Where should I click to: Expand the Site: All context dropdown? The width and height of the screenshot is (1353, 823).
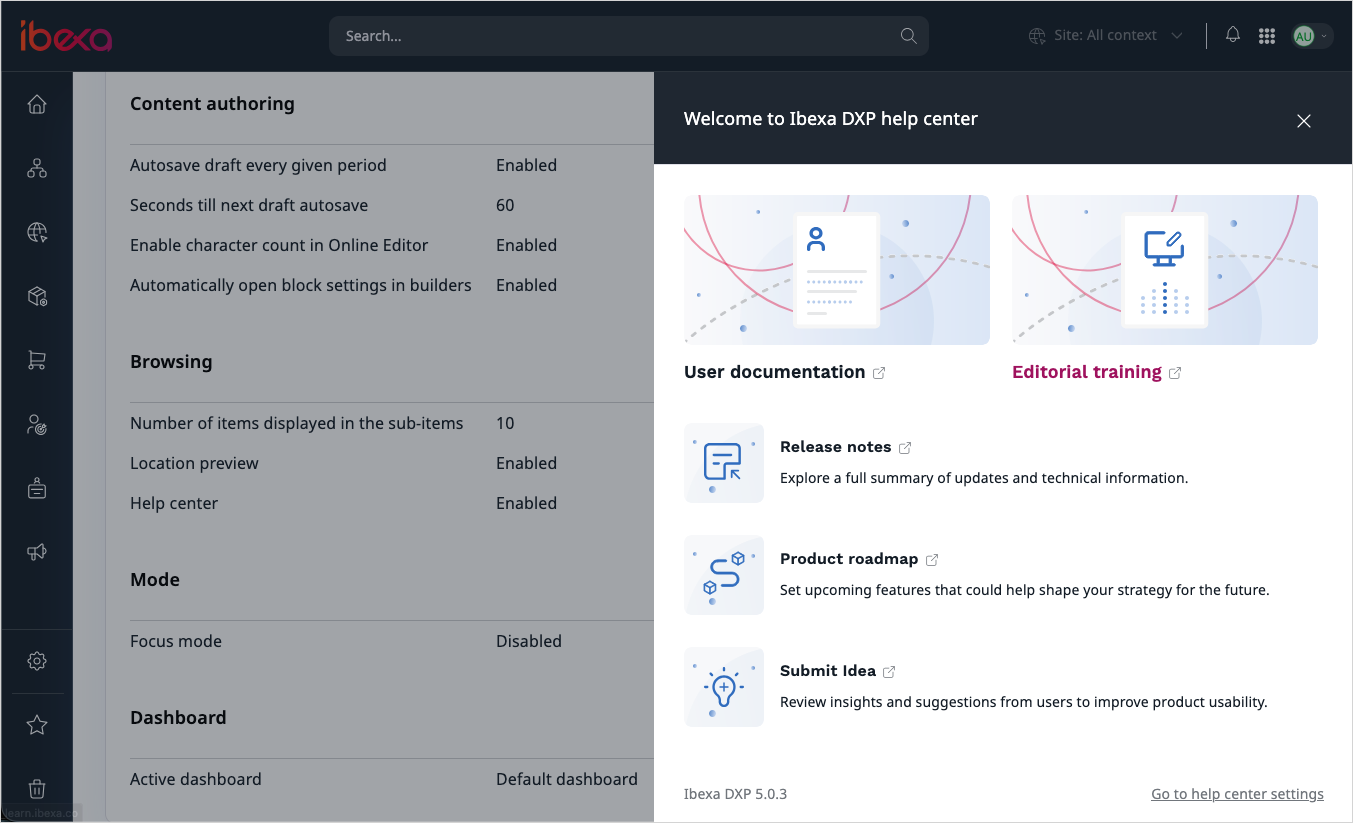(1106, 36)
